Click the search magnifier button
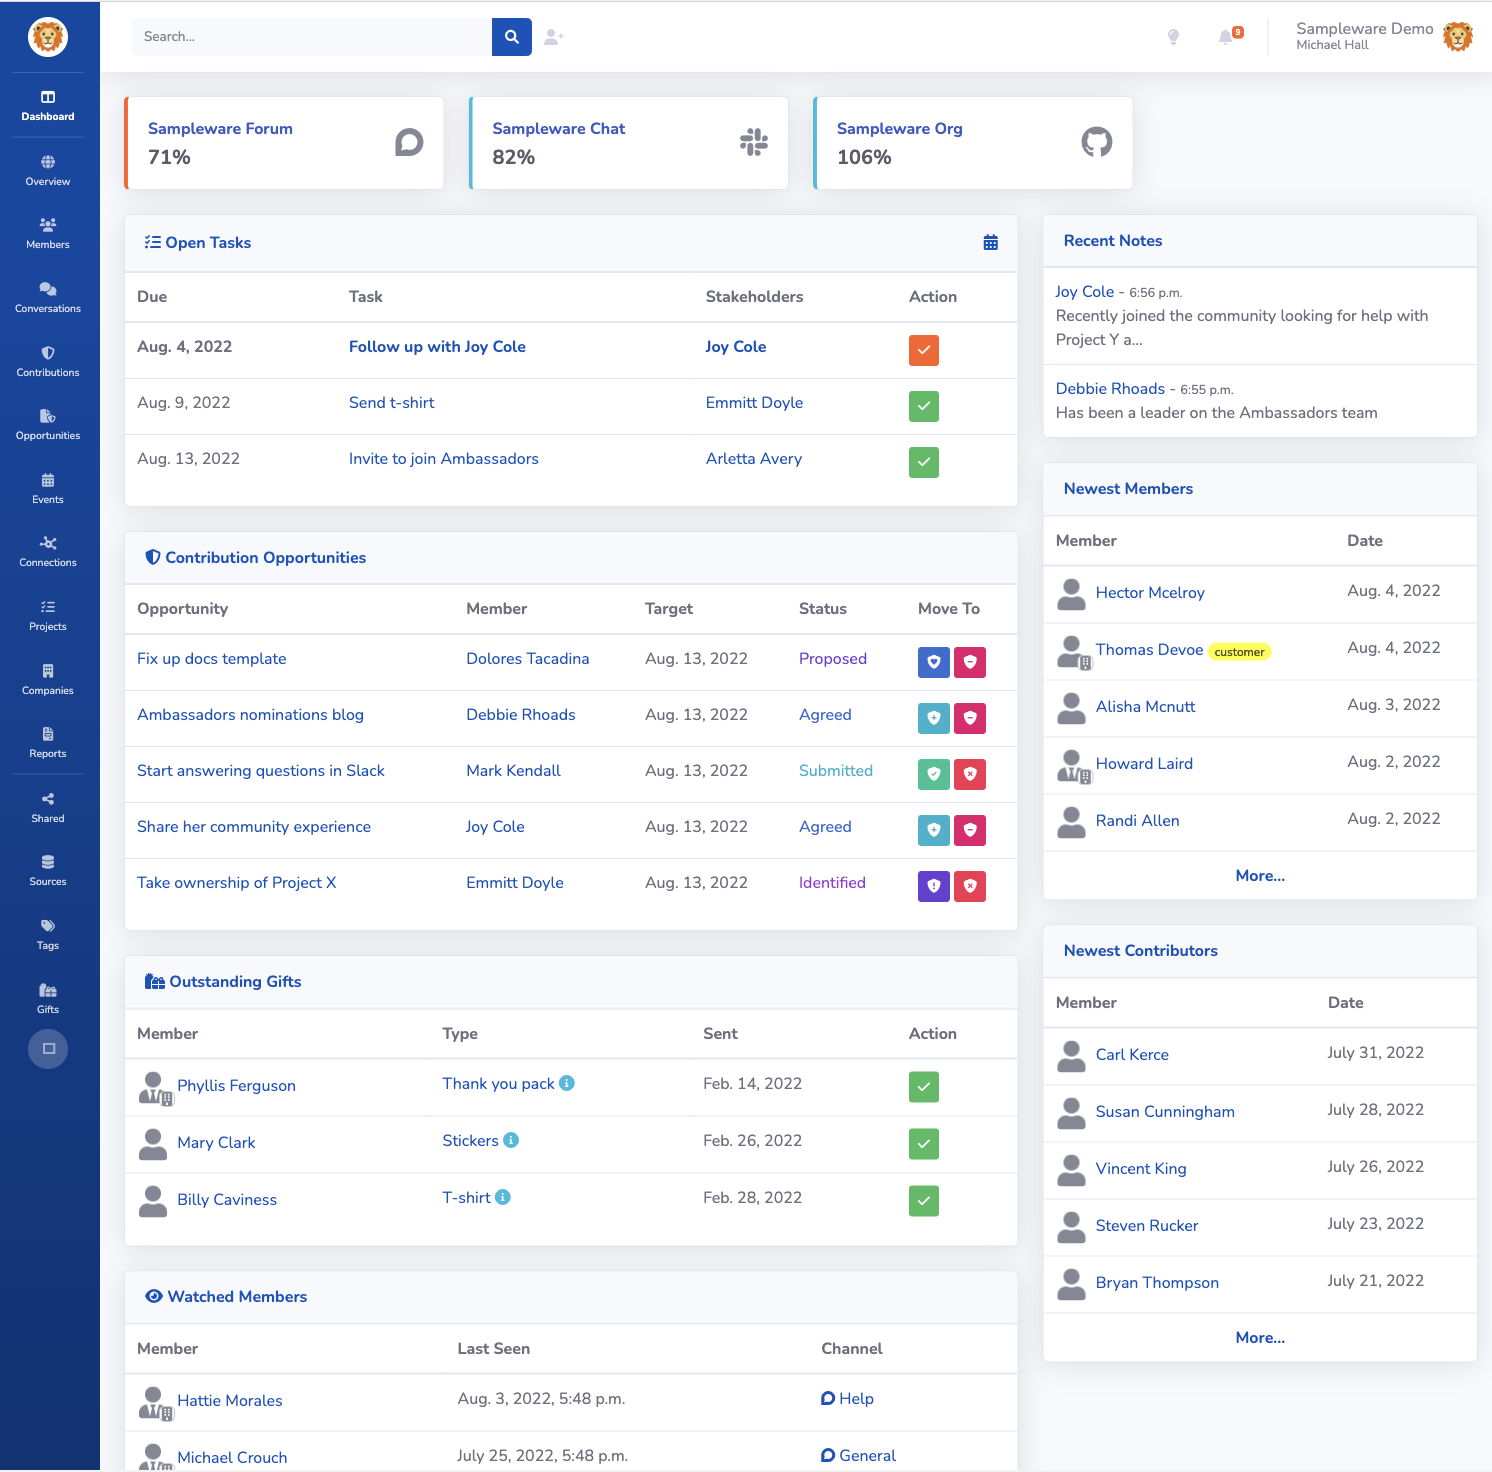 (511, 37)
